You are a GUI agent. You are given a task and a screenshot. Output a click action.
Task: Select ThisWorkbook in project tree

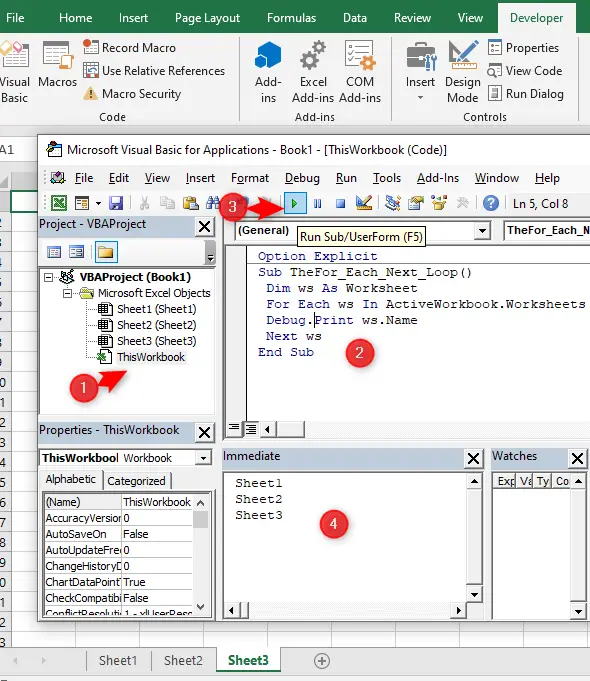click(x=151, y=357)
